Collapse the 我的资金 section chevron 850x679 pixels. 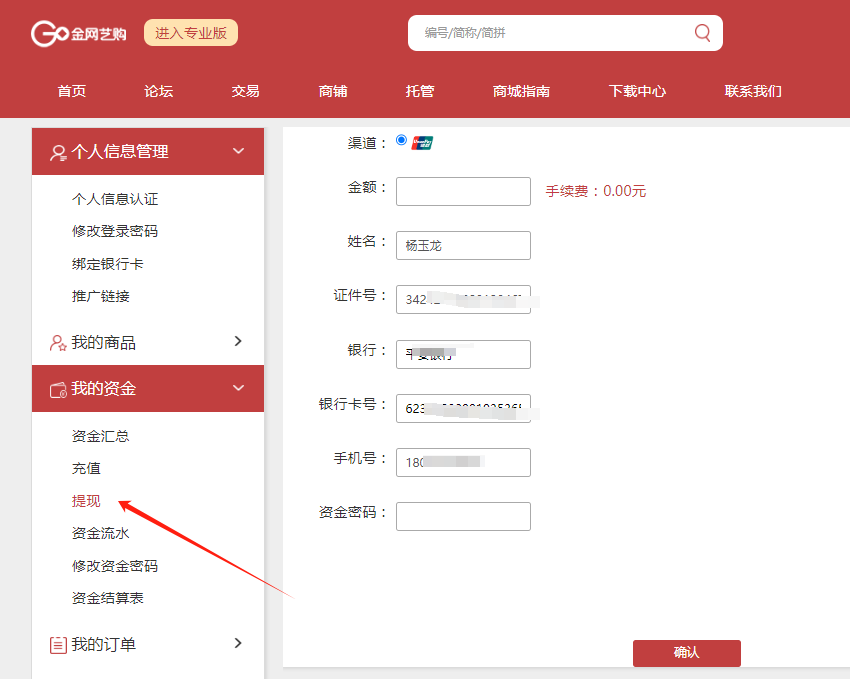coord(238,388)
